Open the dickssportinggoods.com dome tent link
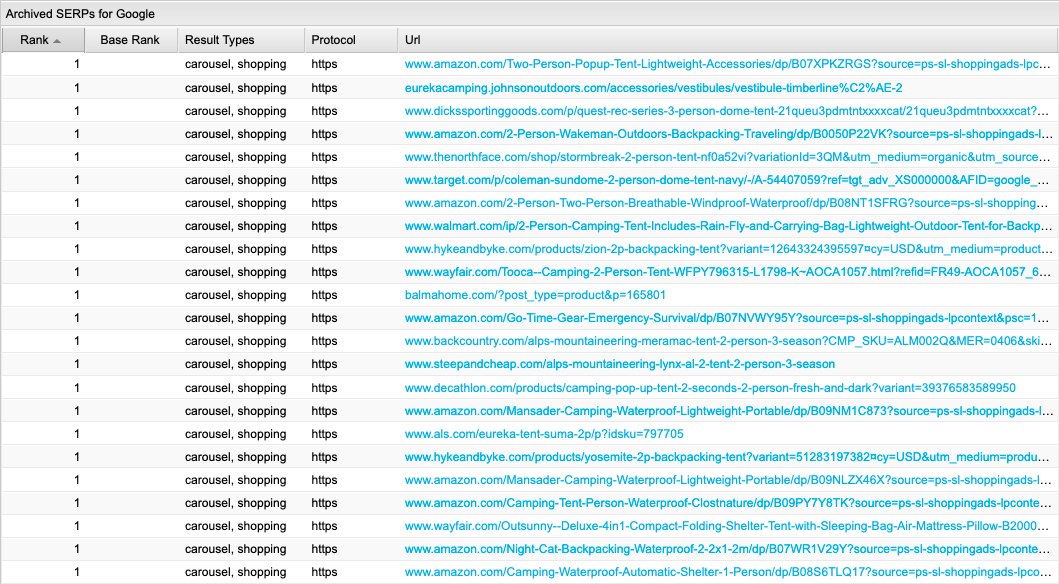 tap(720, 111)
